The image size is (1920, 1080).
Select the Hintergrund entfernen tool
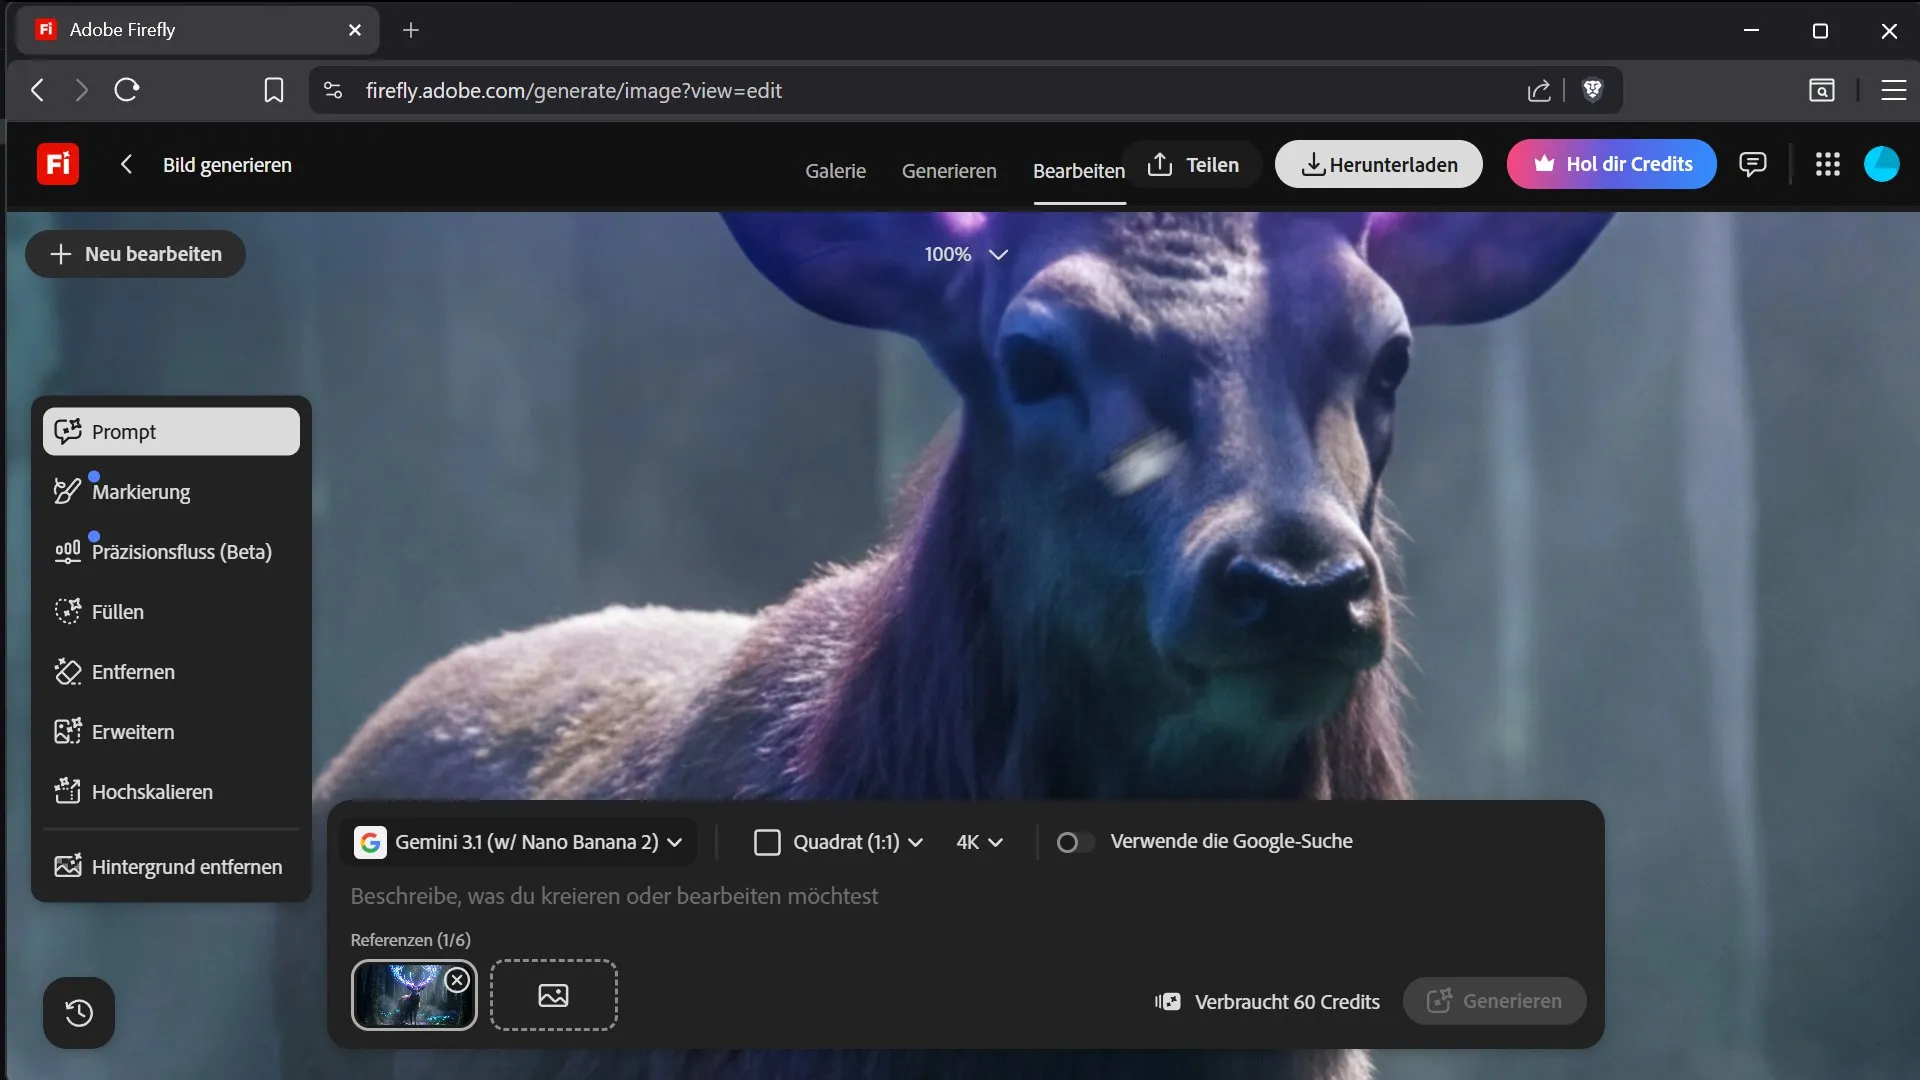171,866
